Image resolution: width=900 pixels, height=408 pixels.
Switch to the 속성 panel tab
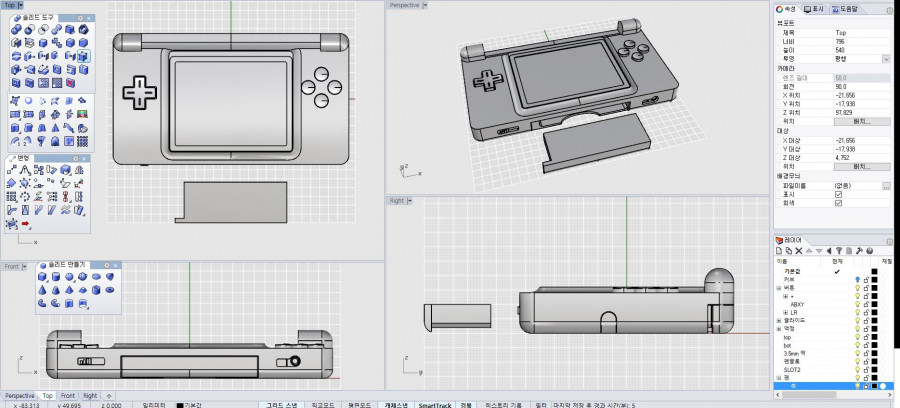[x=786, y=9]
